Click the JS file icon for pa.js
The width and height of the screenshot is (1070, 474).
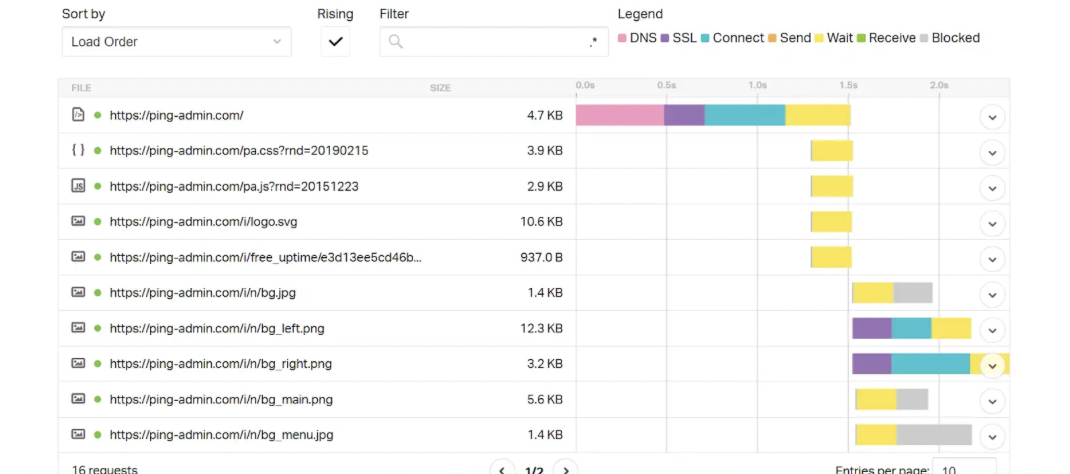[x=78, y=186]
